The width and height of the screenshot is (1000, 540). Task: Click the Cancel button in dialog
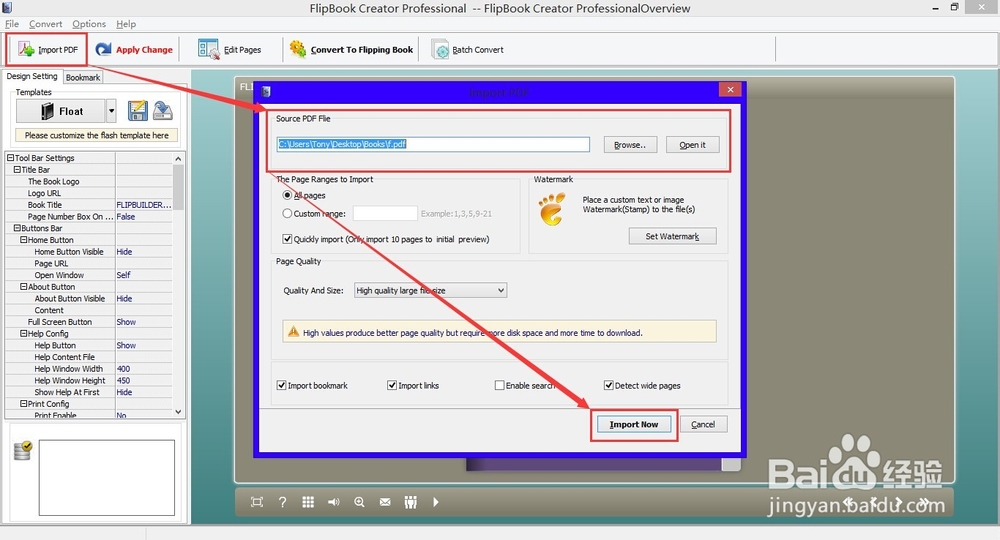(703, 424)
